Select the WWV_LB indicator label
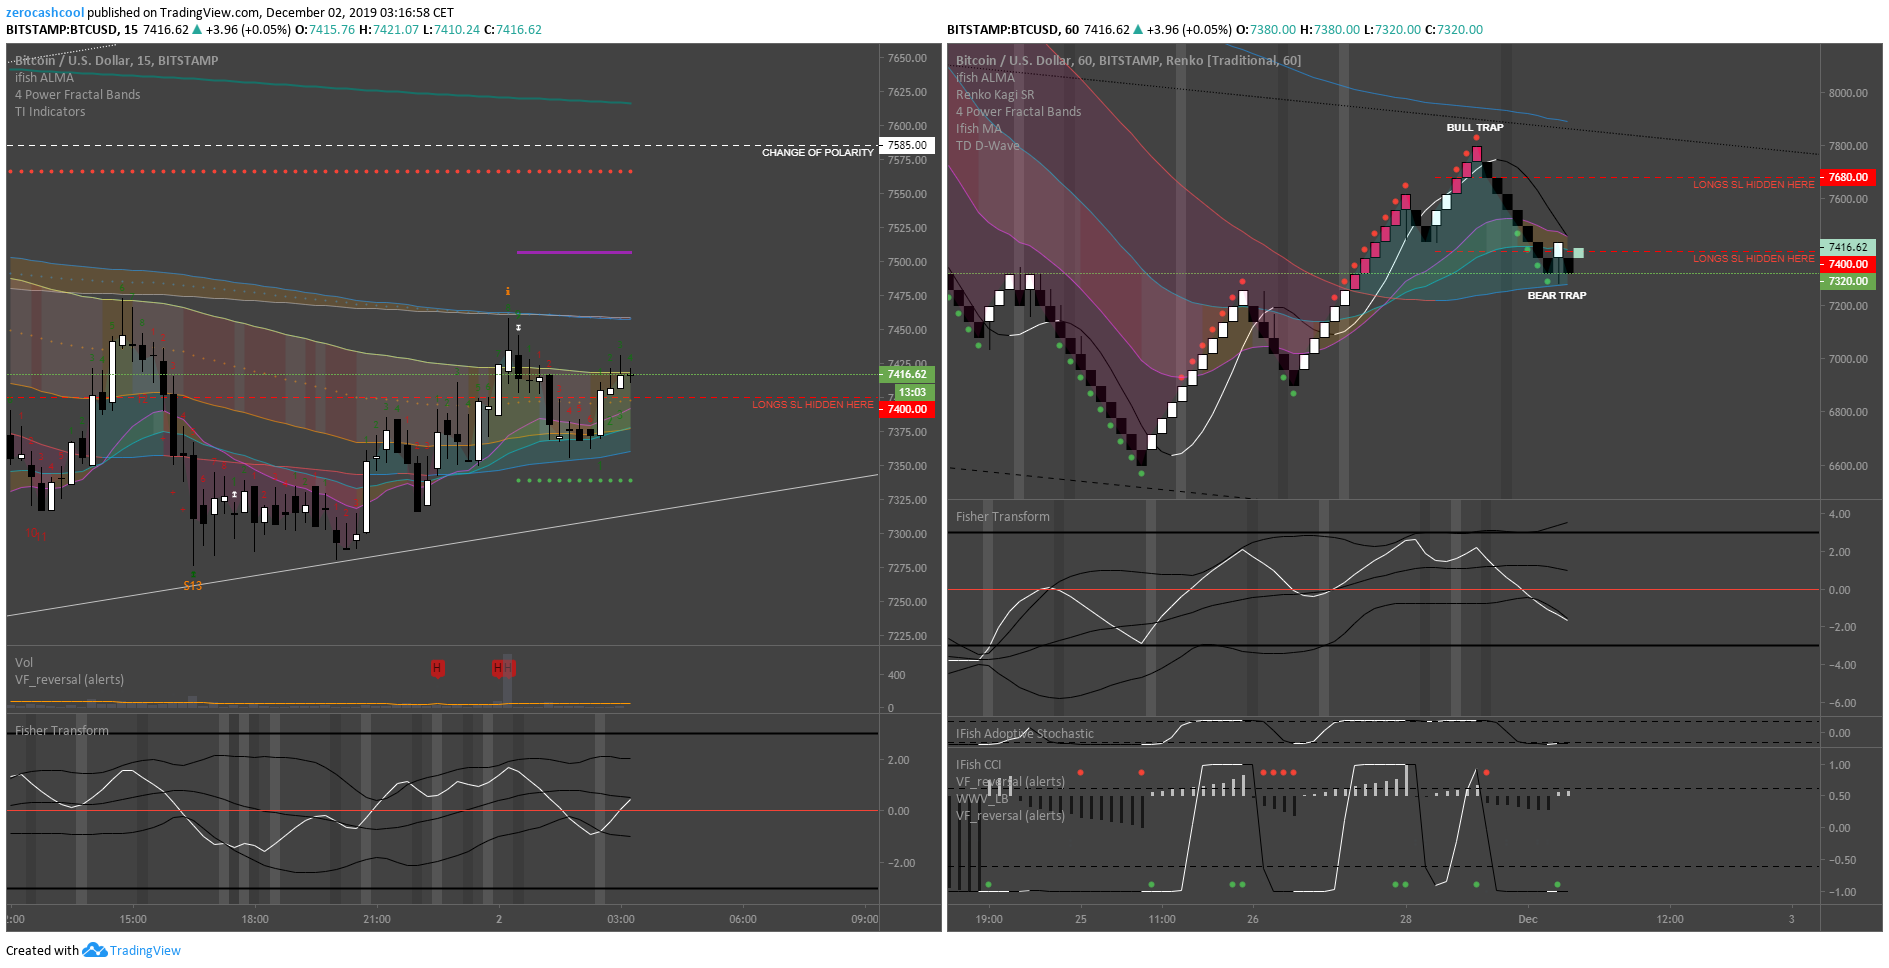 [982, 799]
